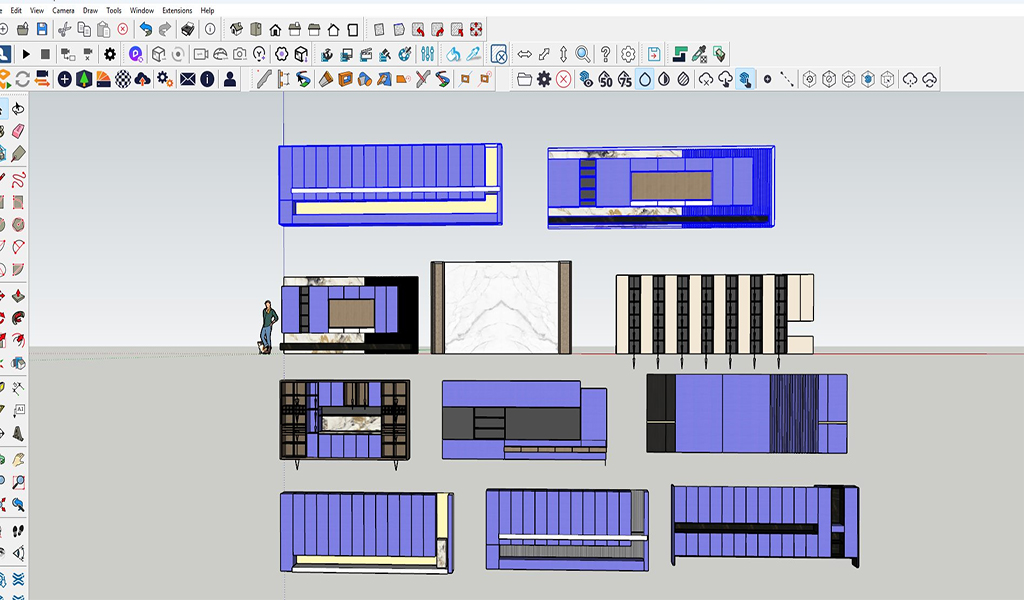Select the eyedropper sampler icon

pos(699,54)
